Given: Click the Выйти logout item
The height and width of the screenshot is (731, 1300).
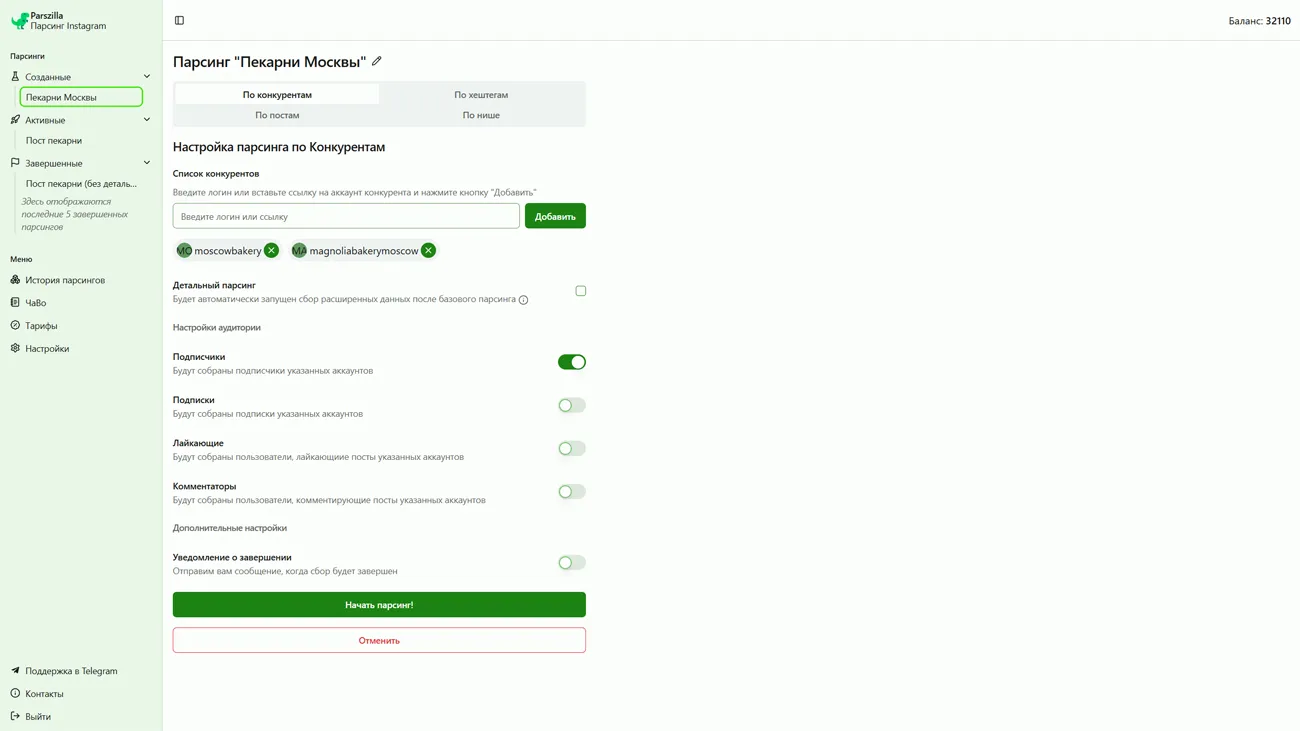Looking at the screenshot, I should tap(38, 717).
